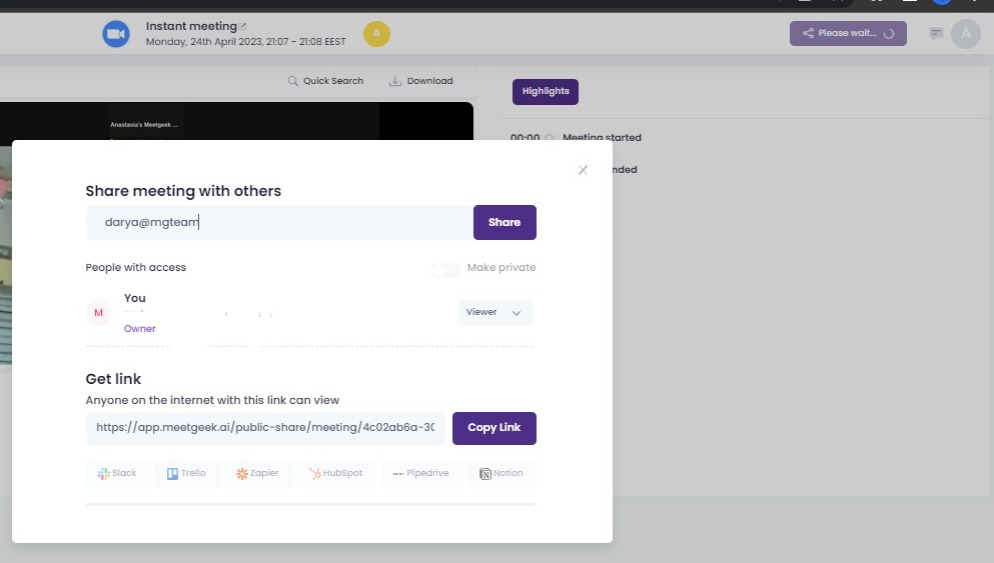Screen dimensions: 994x563
Task: Click the Slack integration icon
Action: click(x=117, y=473)
